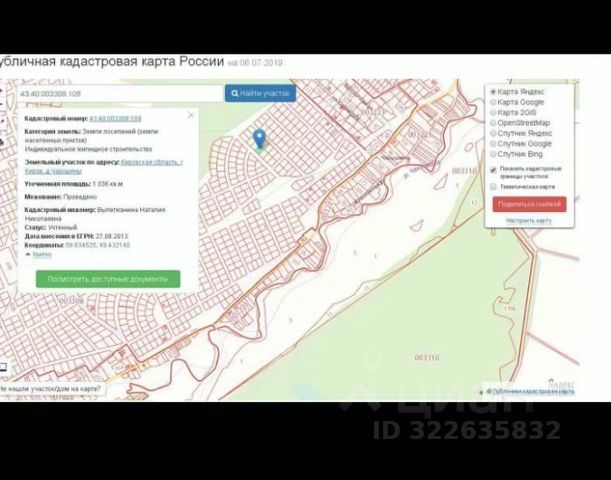Open the 'Публичная кадастровая карта' attribution link
This screenshot has height=480, width=611.
tap(533, 391)
